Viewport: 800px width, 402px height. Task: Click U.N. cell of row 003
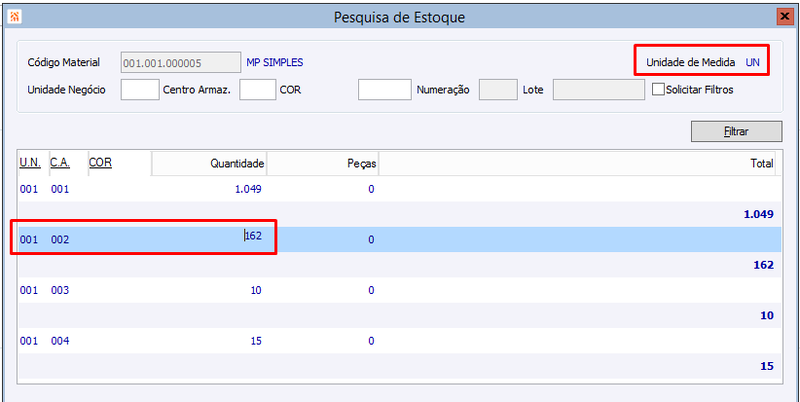(x=29, y=290)
